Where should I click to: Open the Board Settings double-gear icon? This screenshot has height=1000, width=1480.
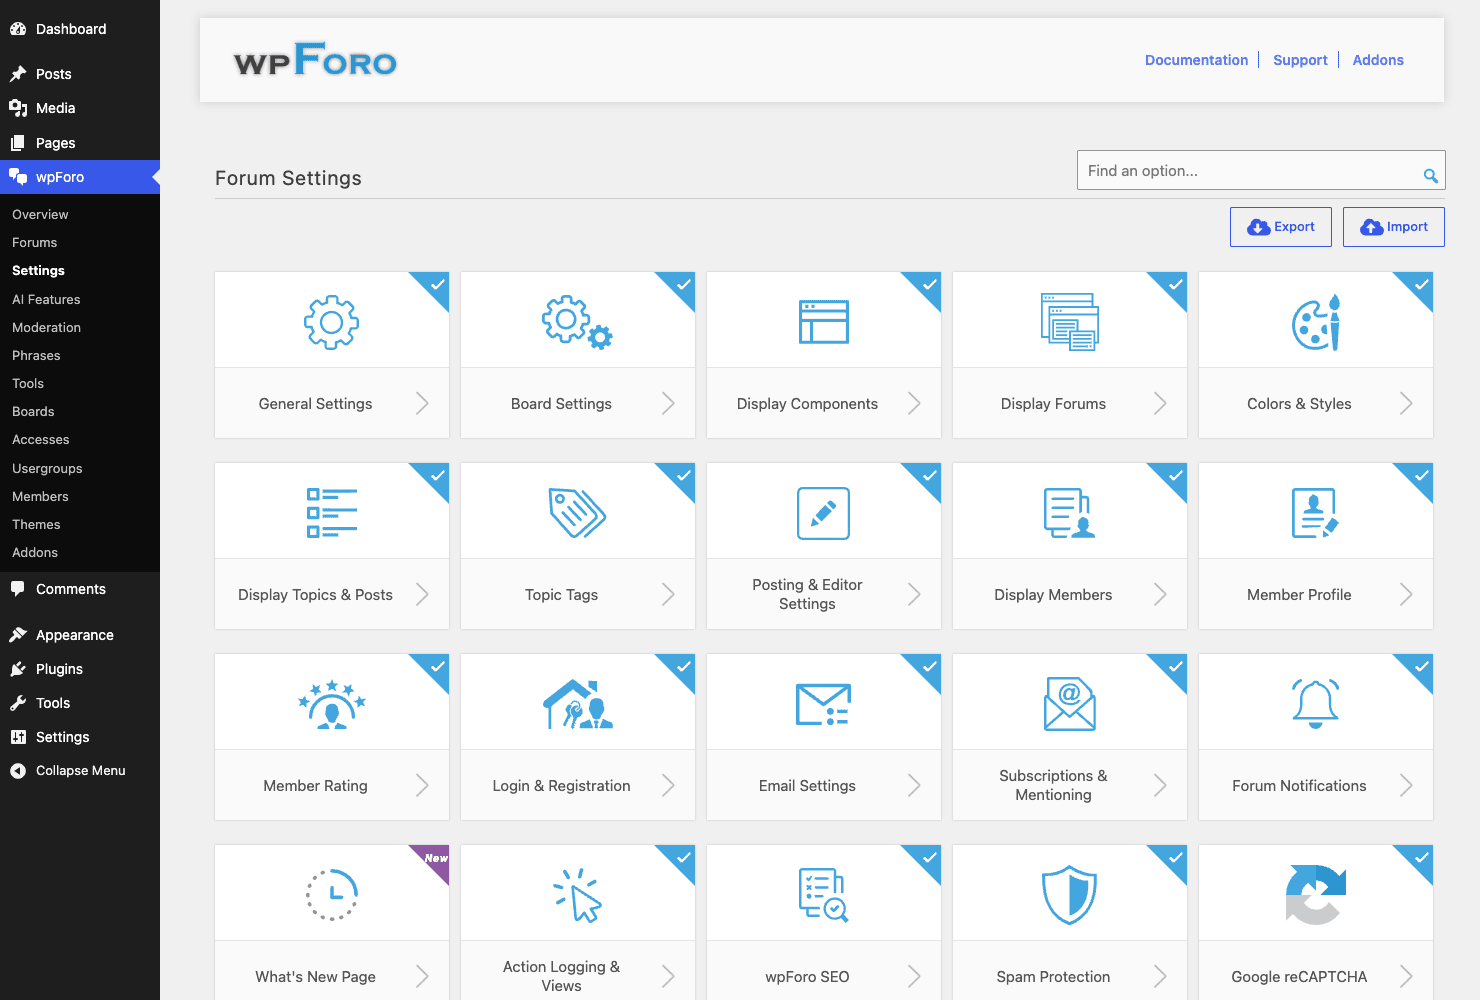pyautogui.click(x=577, y=322)
